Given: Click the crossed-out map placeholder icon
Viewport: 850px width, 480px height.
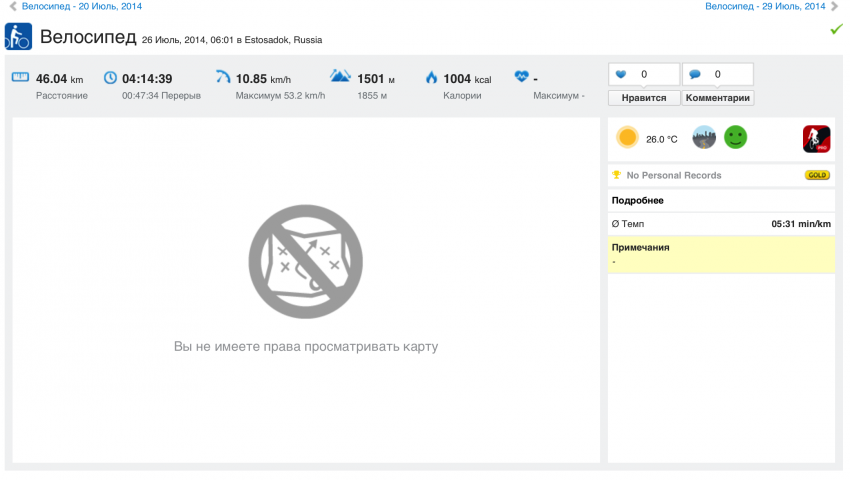Looking at the screenshot, I should pos(305,260).
